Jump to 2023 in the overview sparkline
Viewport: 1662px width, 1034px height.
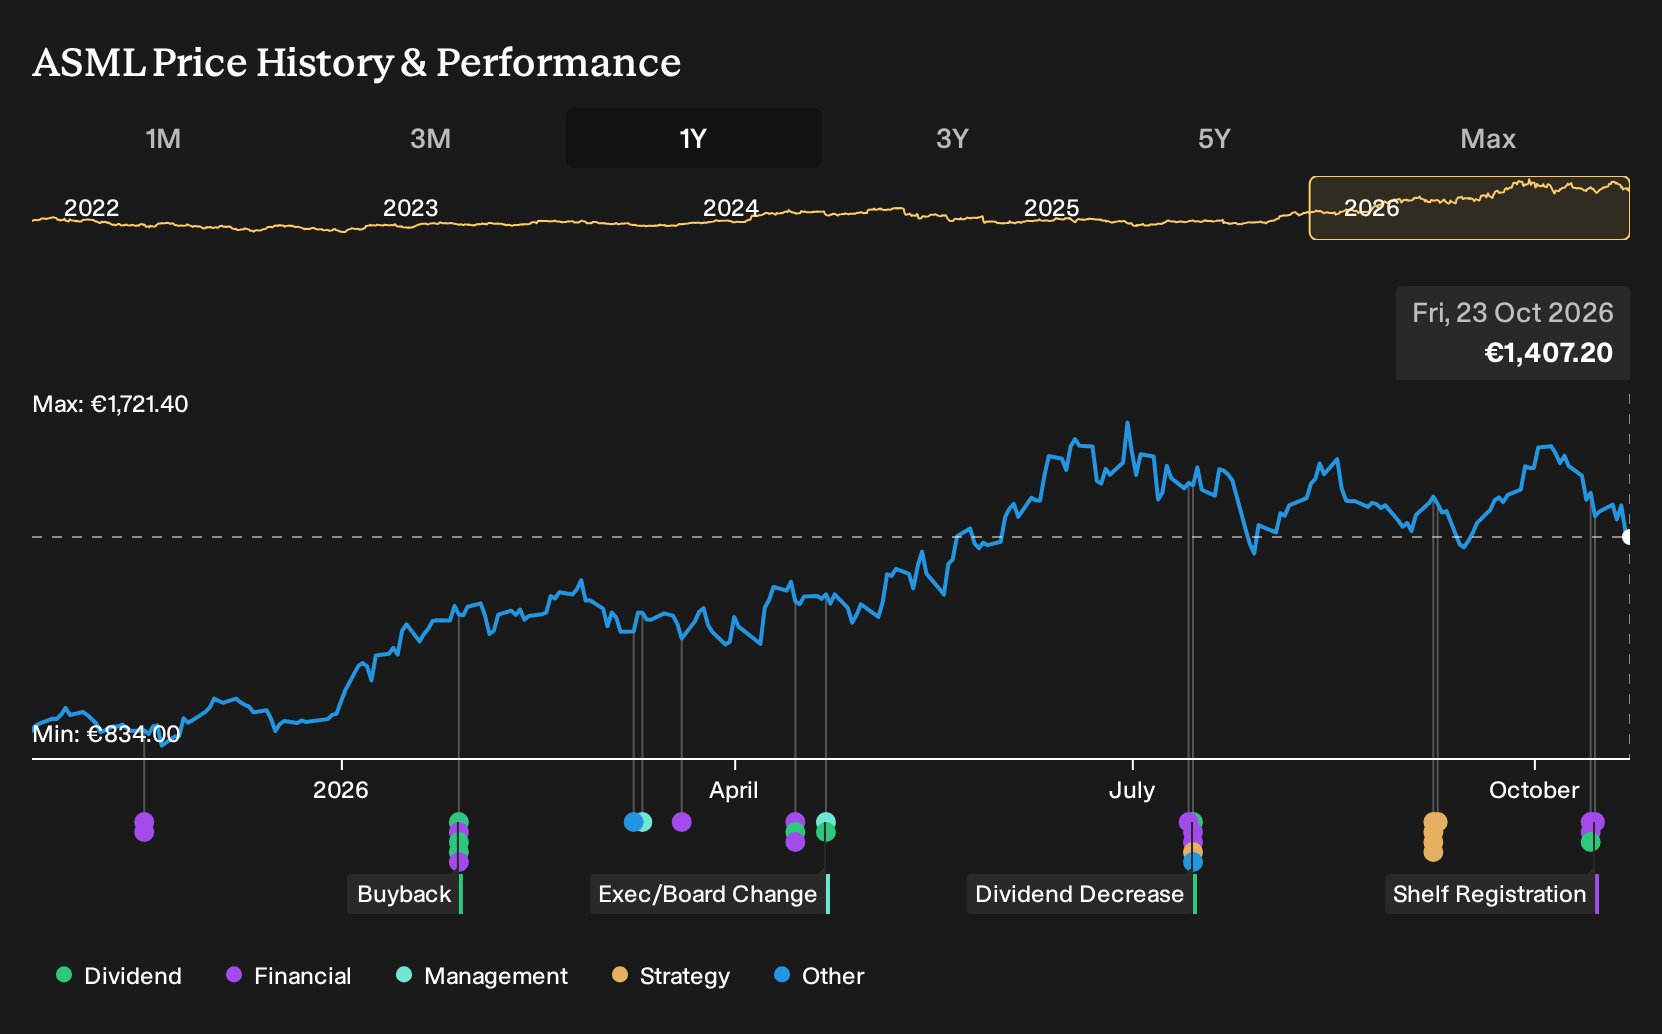tap(410, 208)
